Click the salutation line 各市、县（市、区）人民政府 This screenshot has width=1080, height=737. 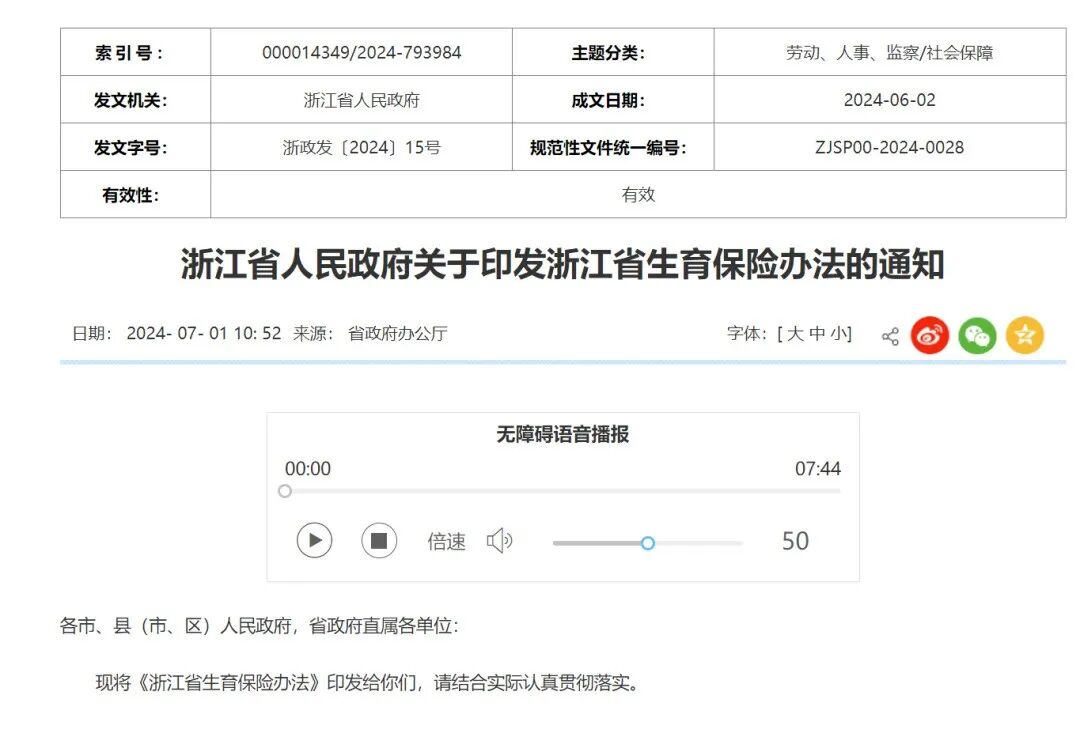tap(260, 625)
